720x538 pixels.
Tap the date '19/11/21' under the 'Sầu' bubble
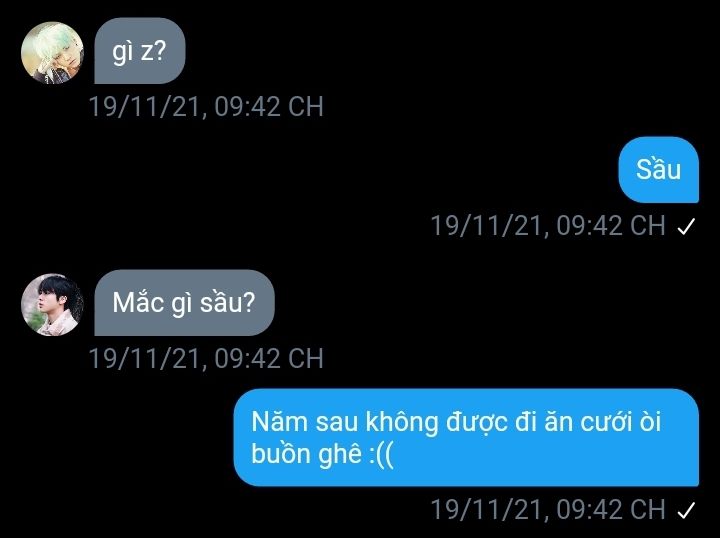click(487, 225)
